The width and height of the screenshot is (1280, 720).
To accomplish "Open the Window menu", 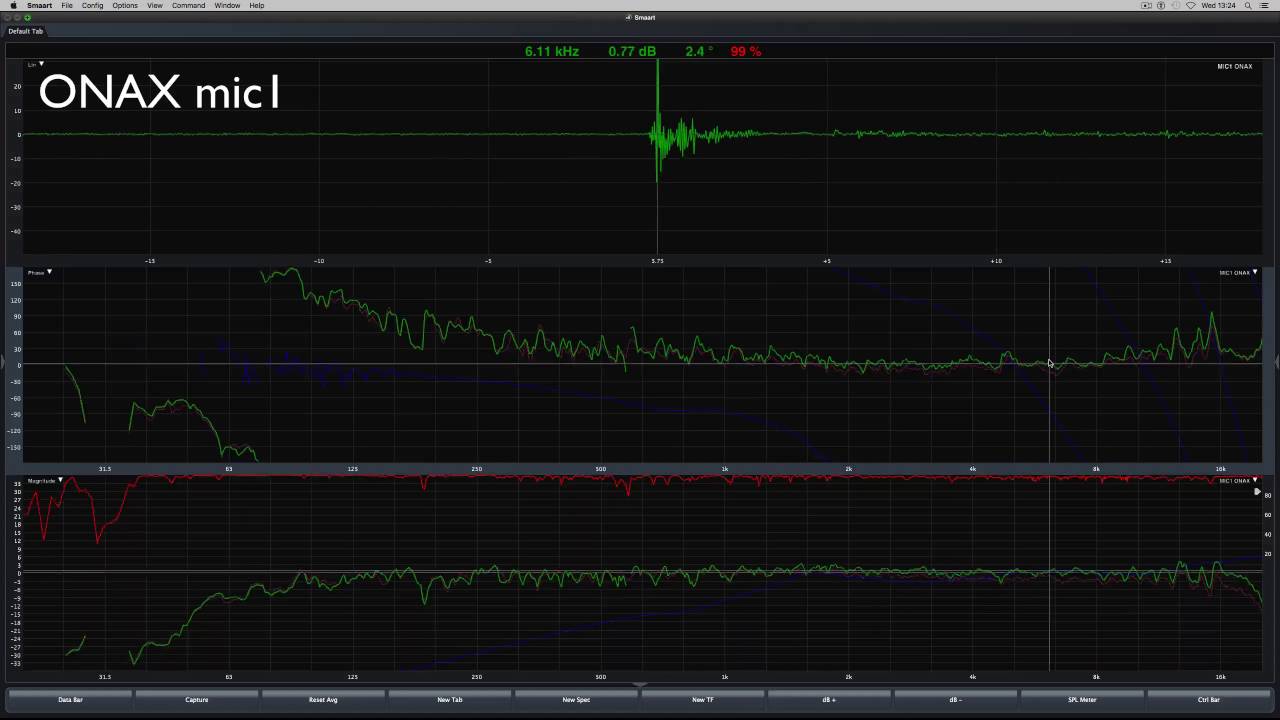I will point(227,5).
